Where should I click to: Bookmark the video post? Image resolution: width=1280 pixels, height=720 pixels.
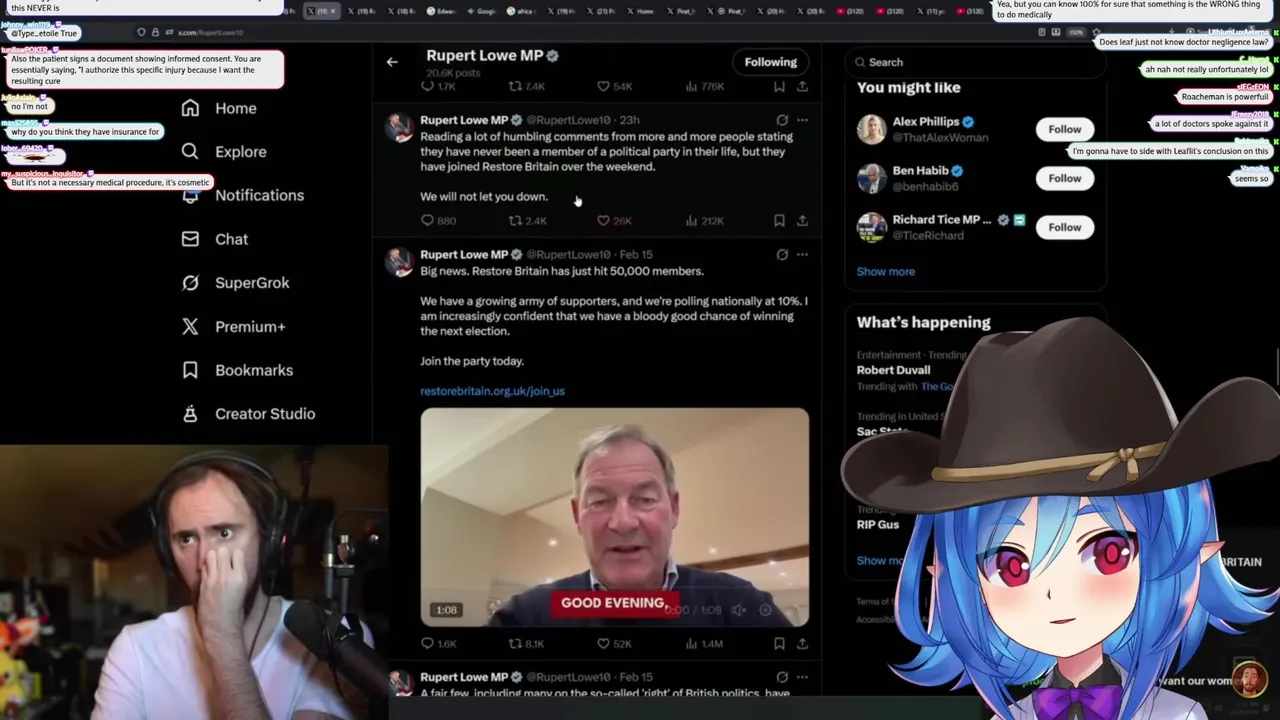(779, 644)
